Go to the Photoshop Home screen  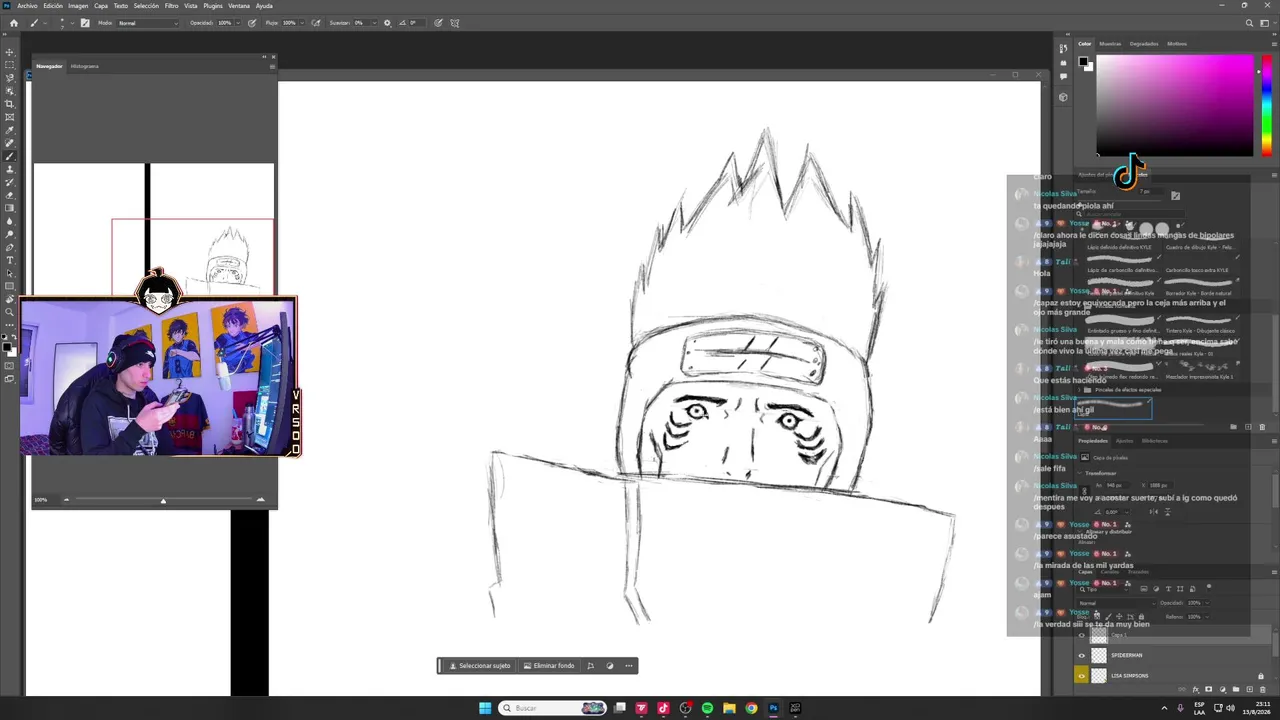click(x=13, y=23)
